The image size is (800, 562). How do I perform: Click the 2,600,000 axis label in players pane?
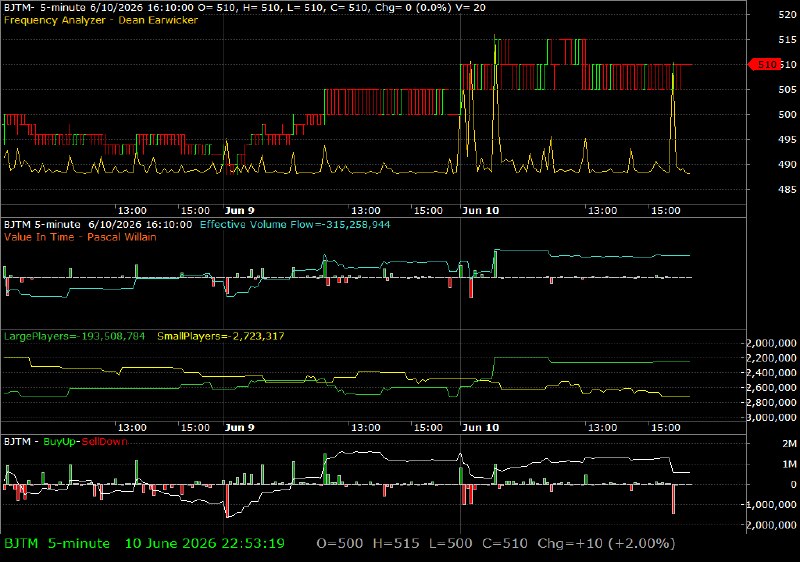771,388
